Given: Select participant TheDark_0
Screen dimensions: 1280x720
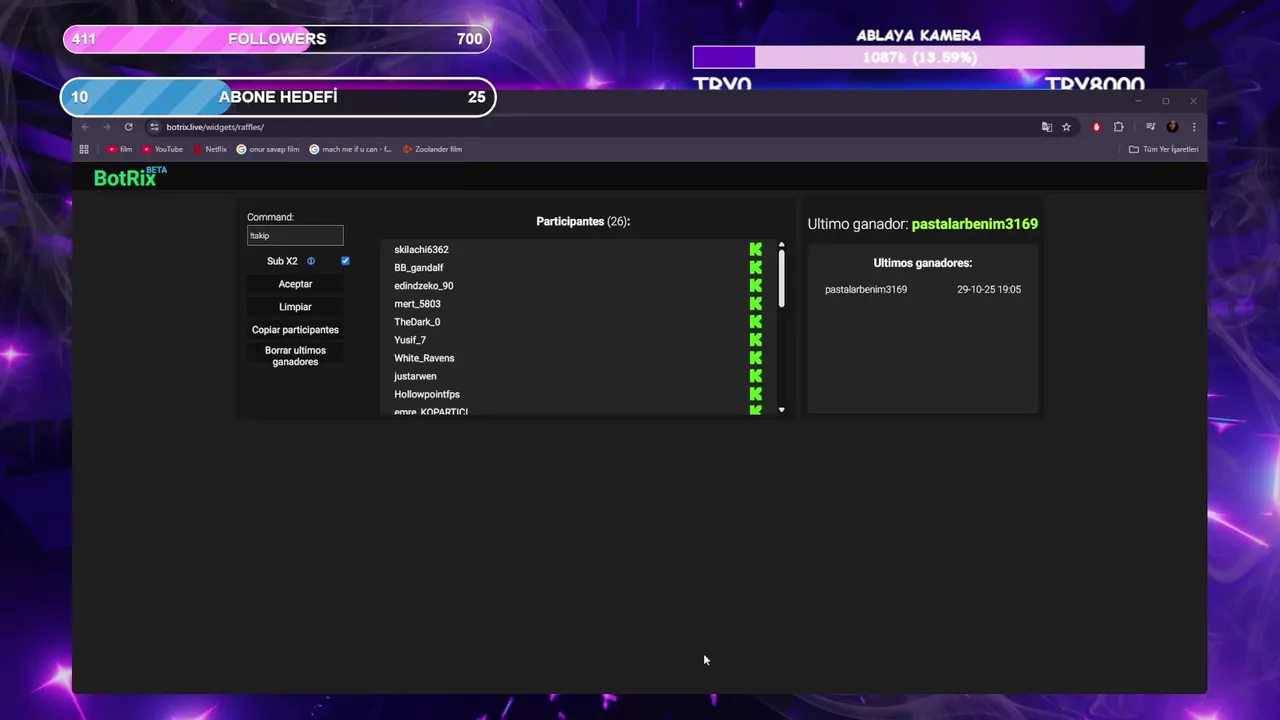Looking at the screenshot, I should click(x=417, y=322).
